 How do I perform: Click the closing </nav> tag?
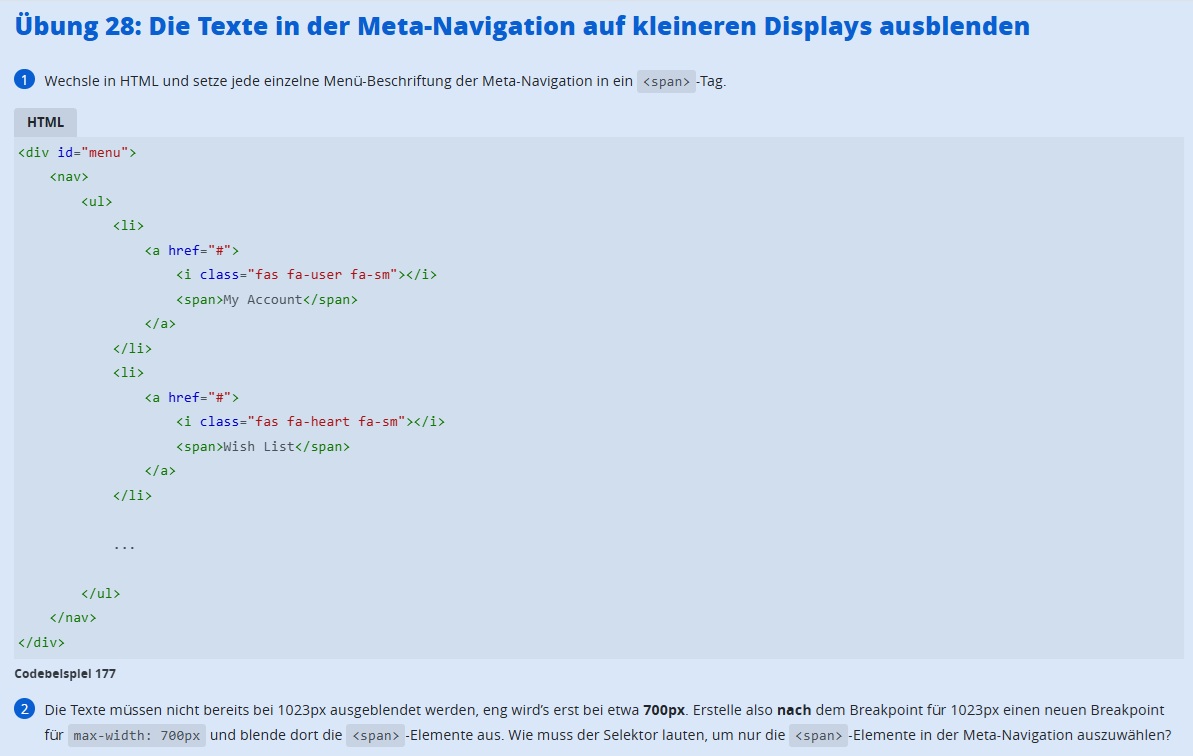[73, 618]
